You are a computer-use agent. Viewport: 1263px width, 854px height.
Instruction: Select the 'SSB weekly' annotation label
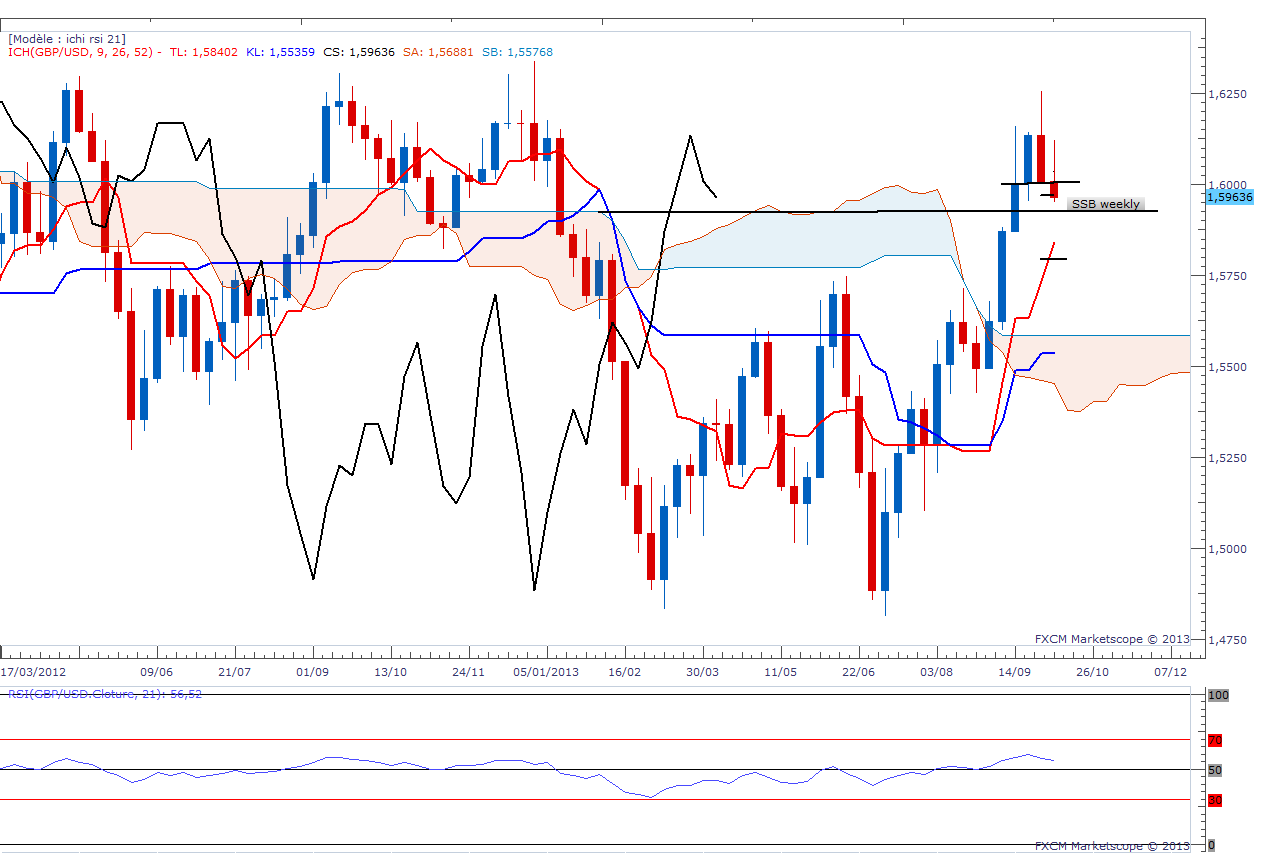tap(1104, 204)
